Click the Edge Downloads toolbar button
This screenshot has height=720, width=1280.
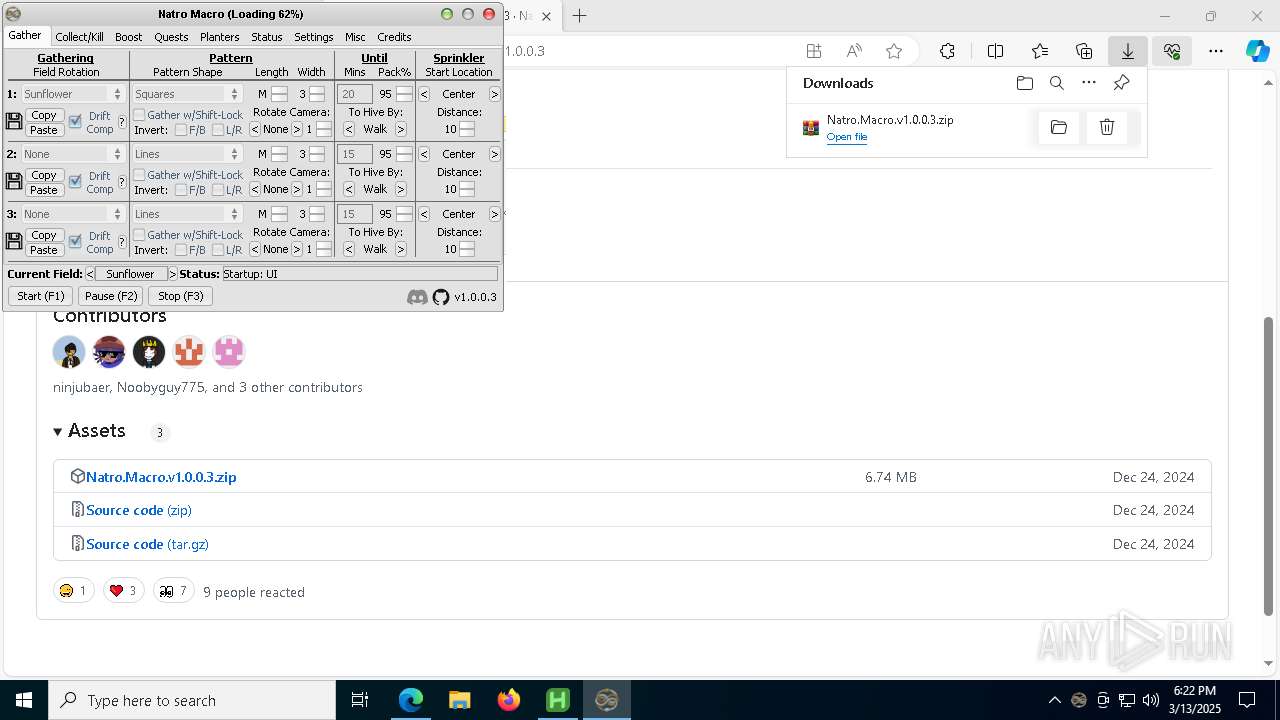pos(1128,51)
